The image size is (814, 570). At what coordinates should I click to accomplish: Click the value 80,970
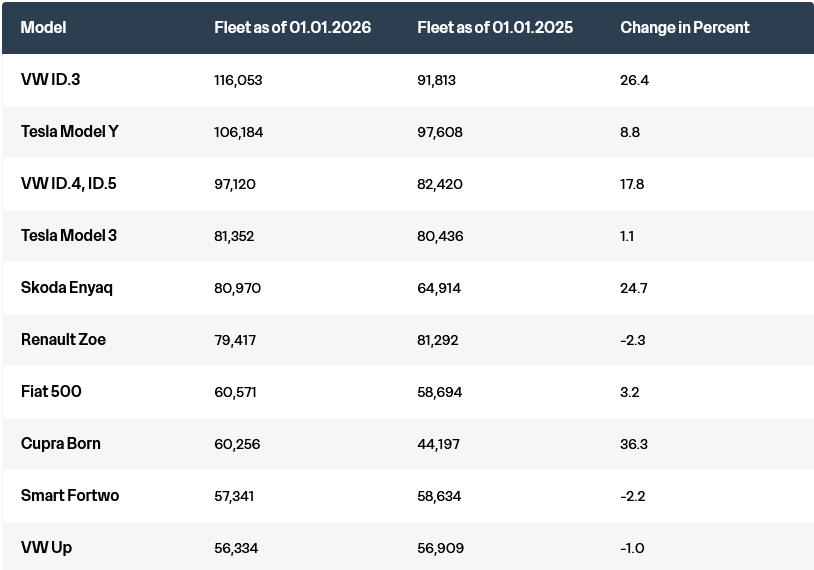click(x=237, y=288)
